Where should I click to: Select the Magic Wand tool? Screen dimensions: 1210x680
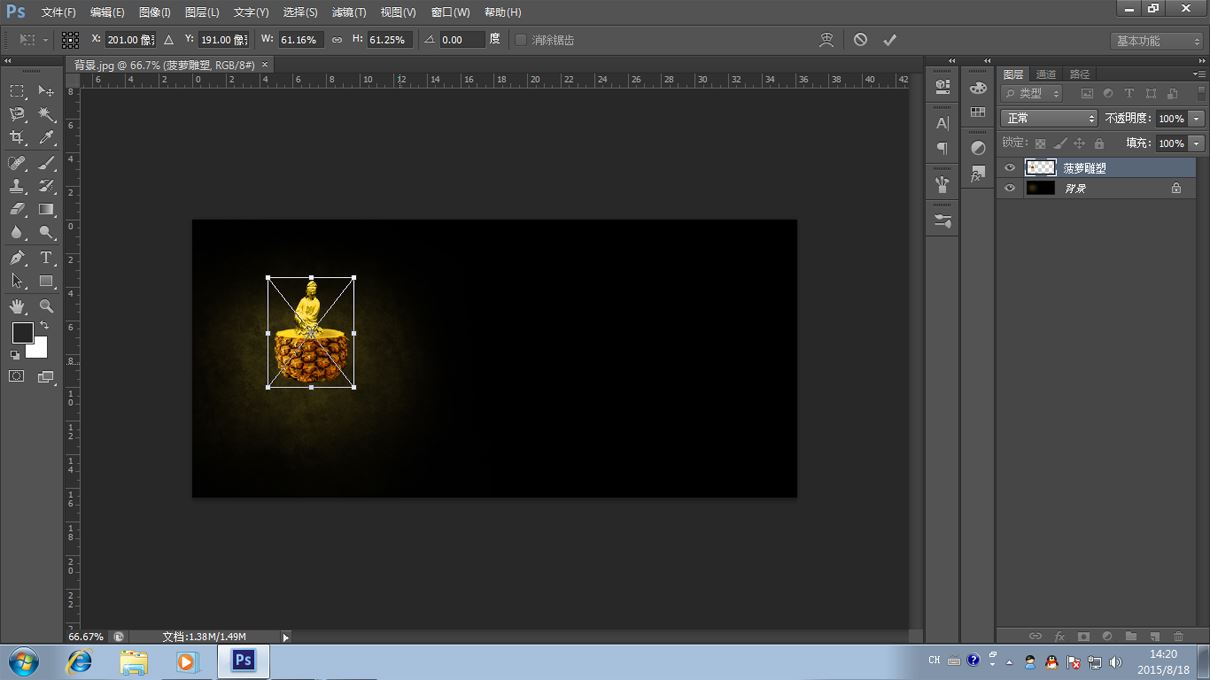tap(46, 115)
